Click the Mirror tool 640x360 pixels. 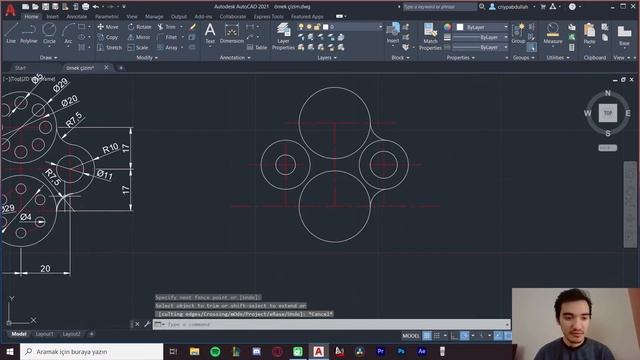[139, 37]
